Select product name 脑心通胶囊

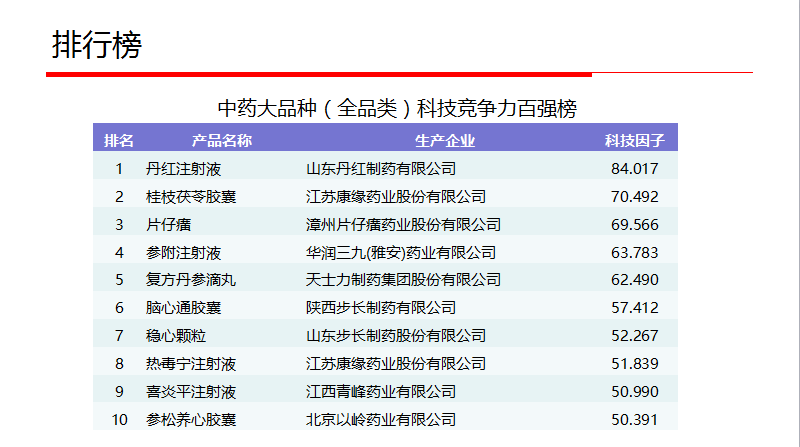(183, 308)
